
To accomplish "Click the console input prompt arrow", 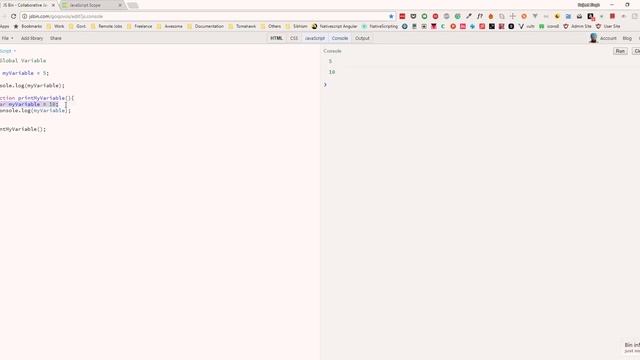I will [x=325, y=85].
